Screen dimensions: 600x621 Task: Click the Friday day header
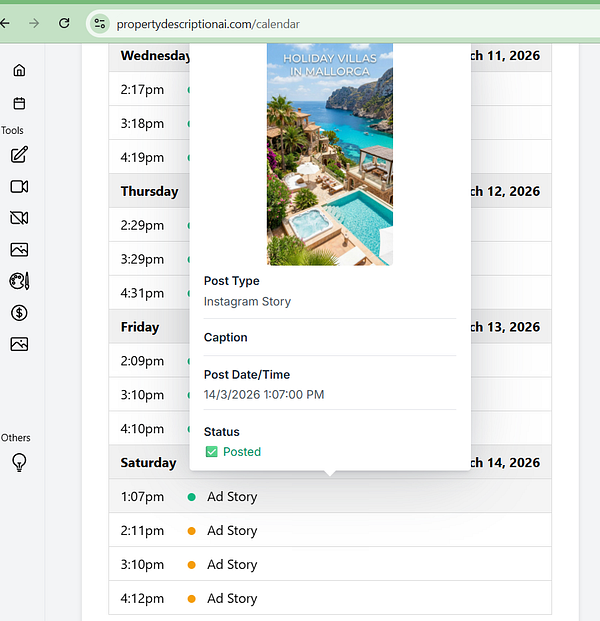(x=140, y=327)
